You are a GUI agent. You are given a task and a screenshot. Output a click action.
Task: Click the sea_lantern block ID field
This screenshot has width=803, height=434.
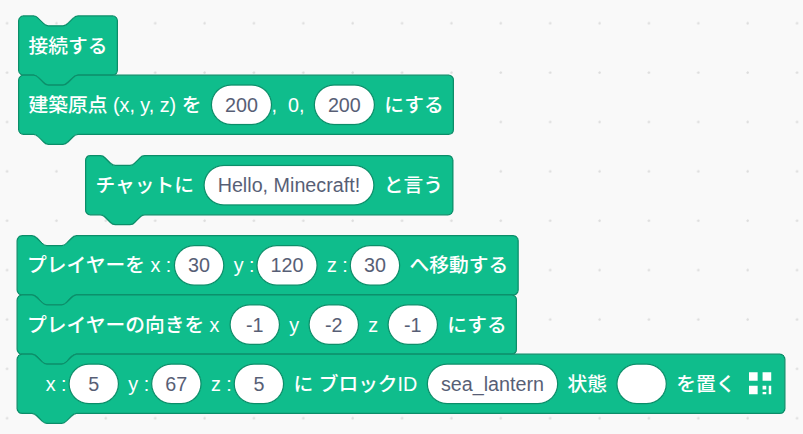pos(492,384)
